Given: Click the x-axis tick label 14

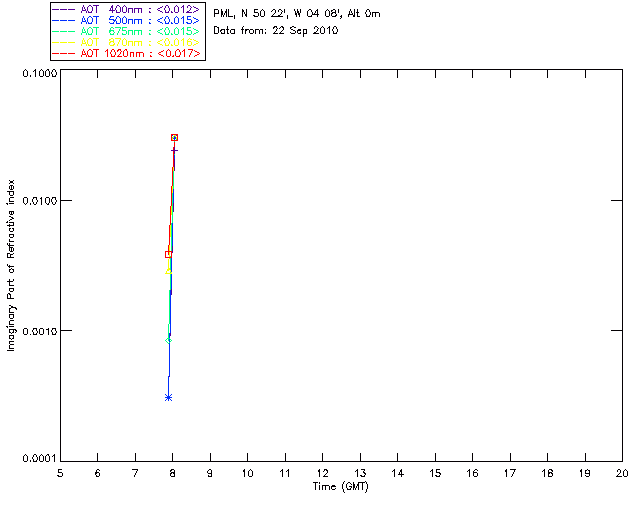Looking at the screenshot, I should [x=398, y=474].
